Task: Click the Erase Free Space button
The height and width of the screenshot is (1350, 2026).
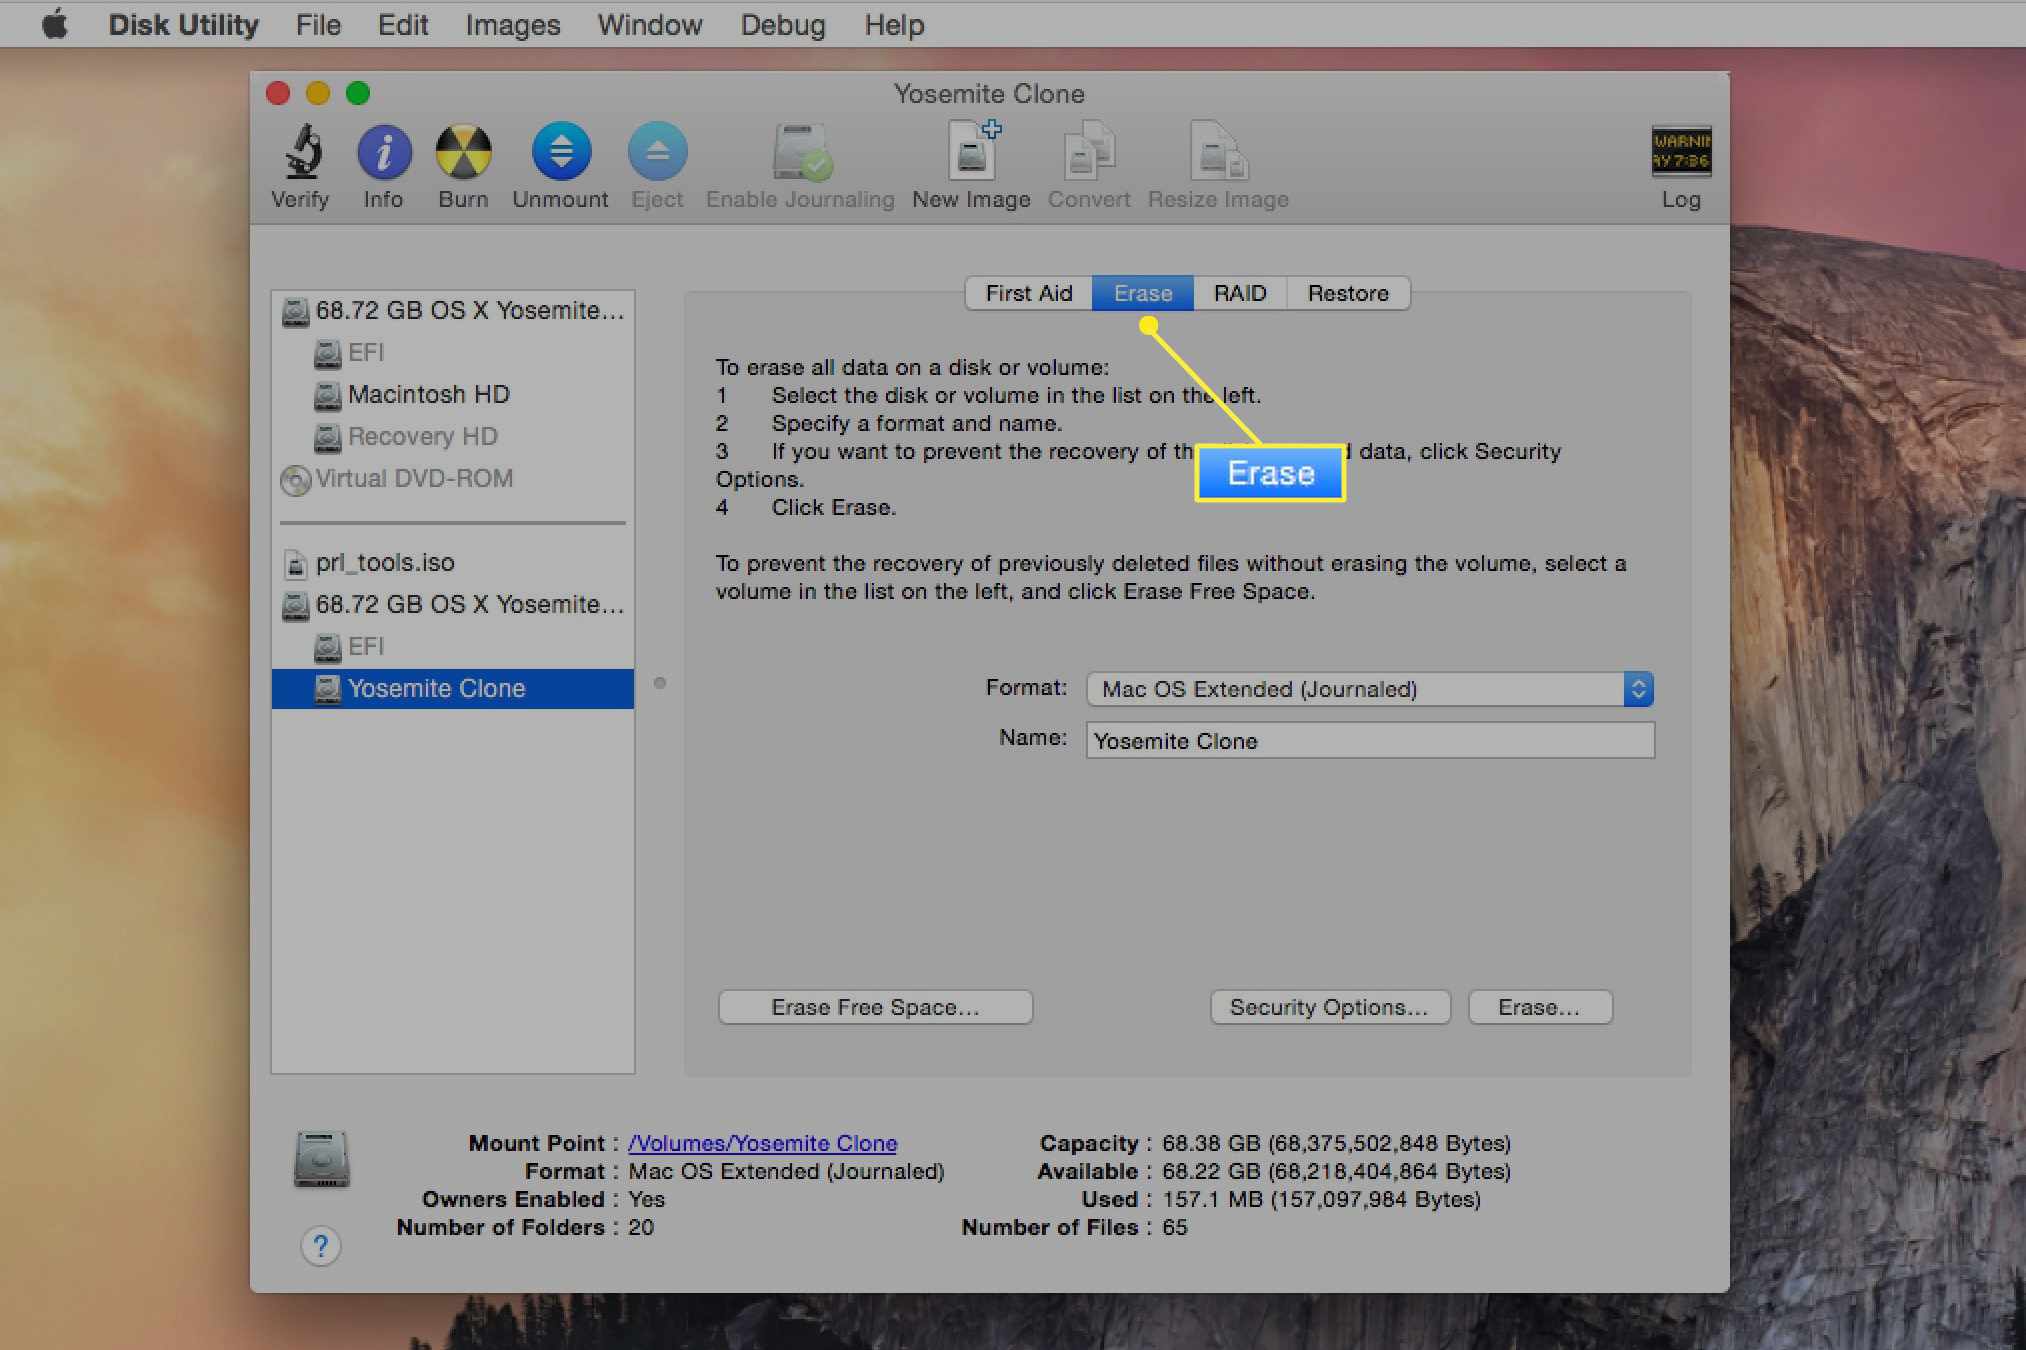Action: [x=875, y=1007]
